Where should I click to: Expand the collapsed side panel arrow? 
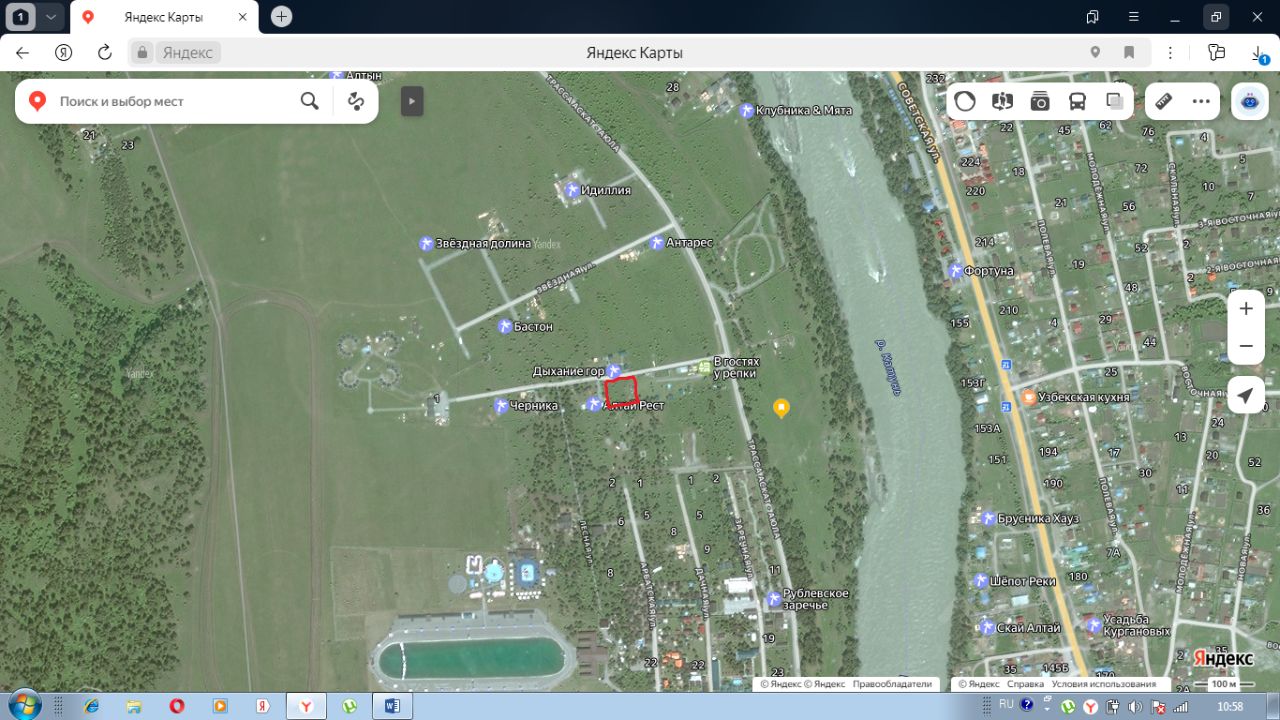tap(412, 101)
